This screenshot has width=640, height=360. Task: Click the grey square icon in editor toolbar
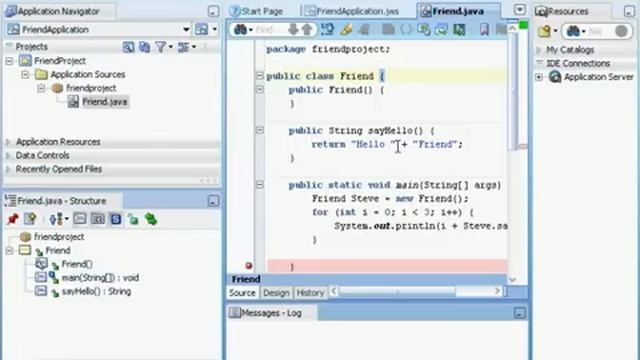(388, 29)
